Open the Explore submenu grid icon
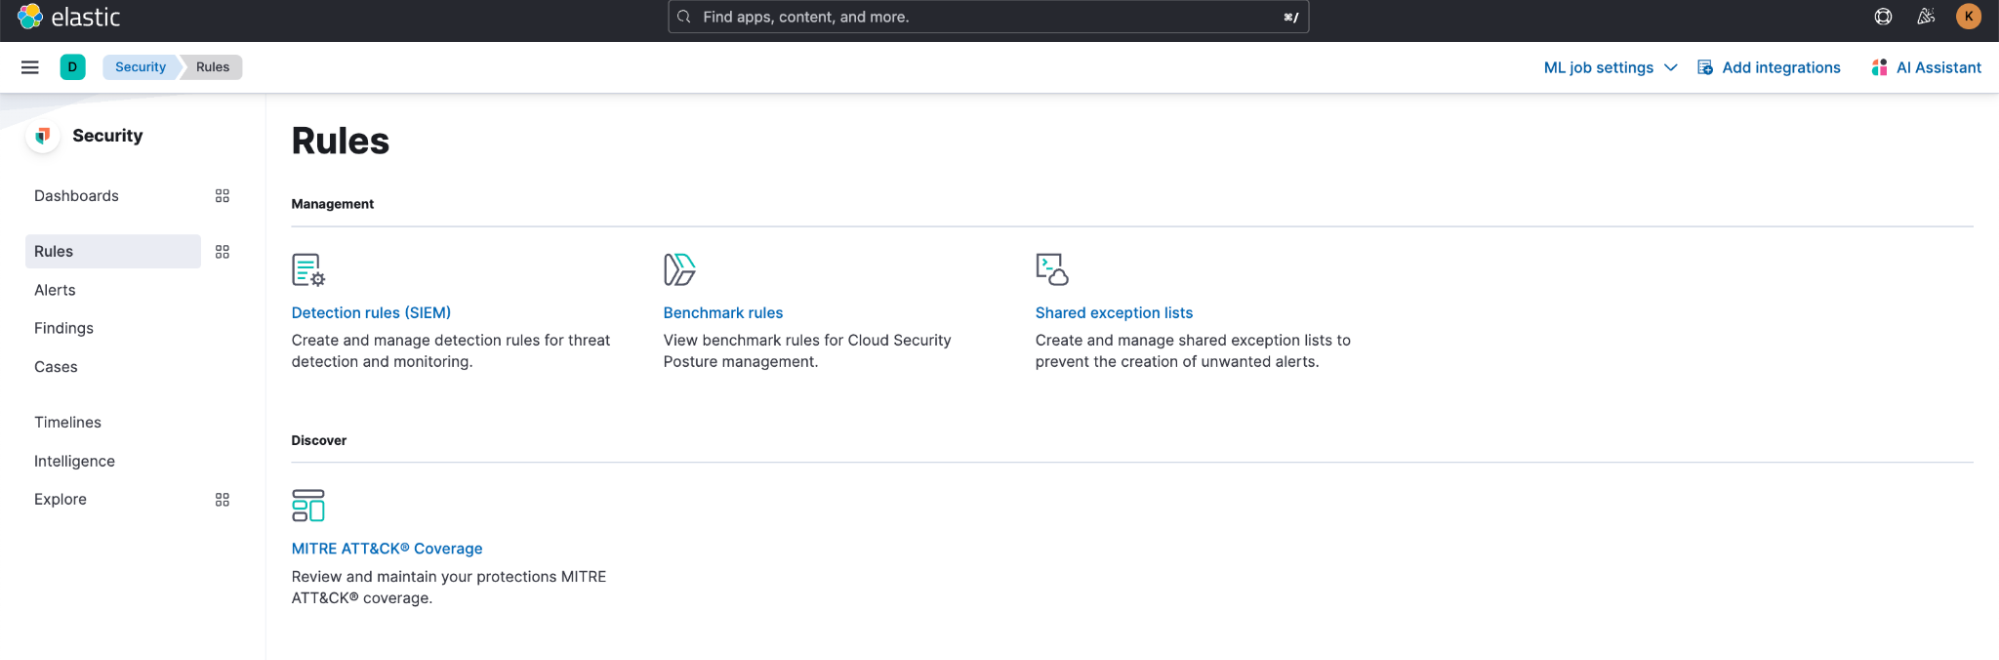The width and height of the screenshot is (1999, 660). click(x=222, y=500)
